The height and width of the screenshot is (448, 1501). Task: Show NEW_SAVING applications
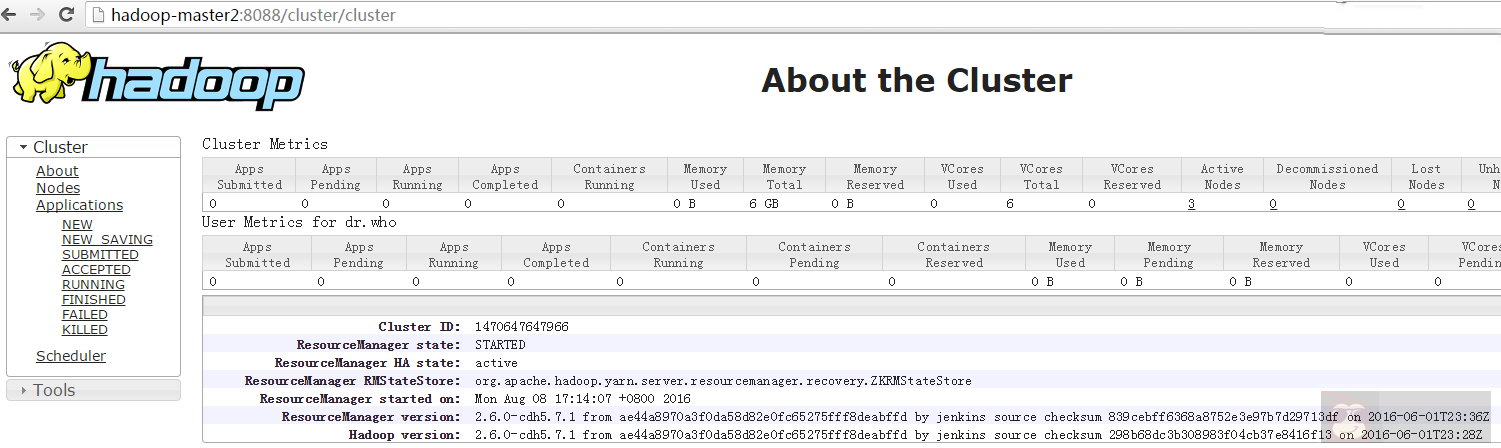107,240
